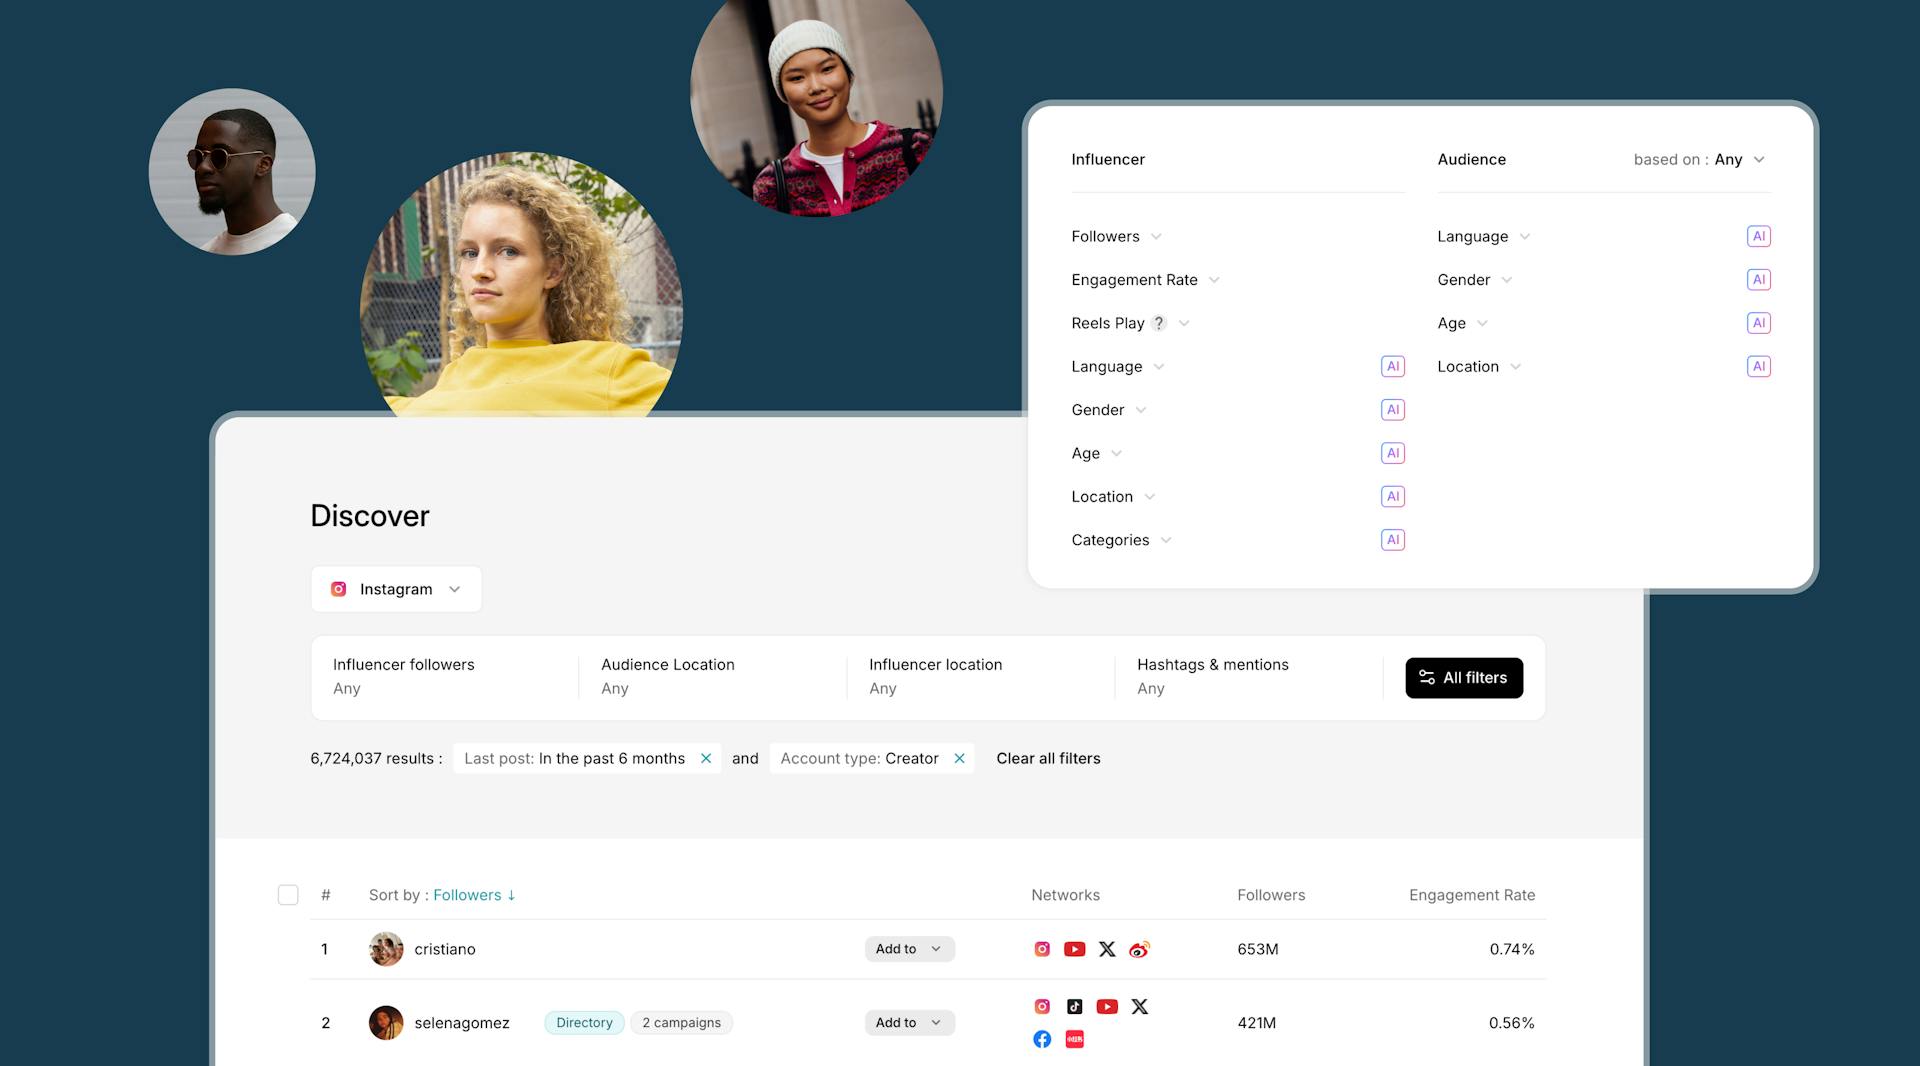Click red network icon beside Facebook for selenagomez

[x=1075, y=1039]
